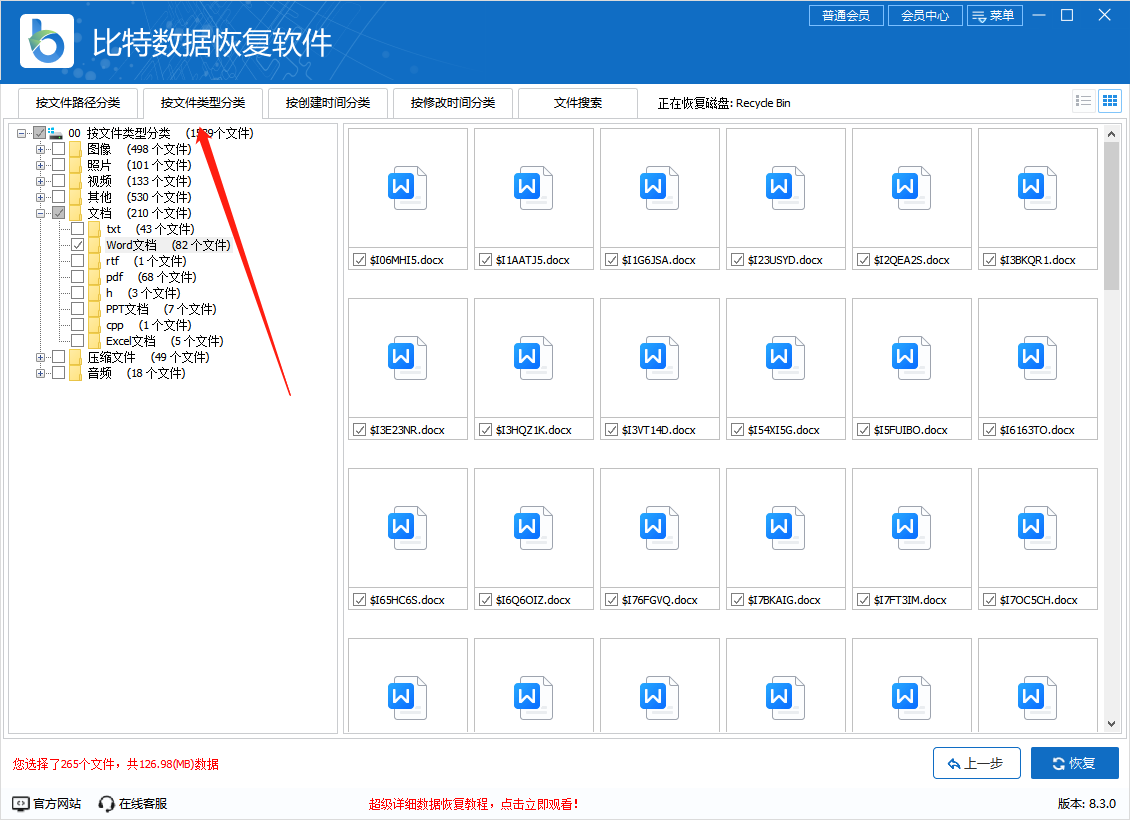Uncheck the $I3E23NR.docx file checkbox
This screenshot has width=1130, height=820.
(360, 429)
